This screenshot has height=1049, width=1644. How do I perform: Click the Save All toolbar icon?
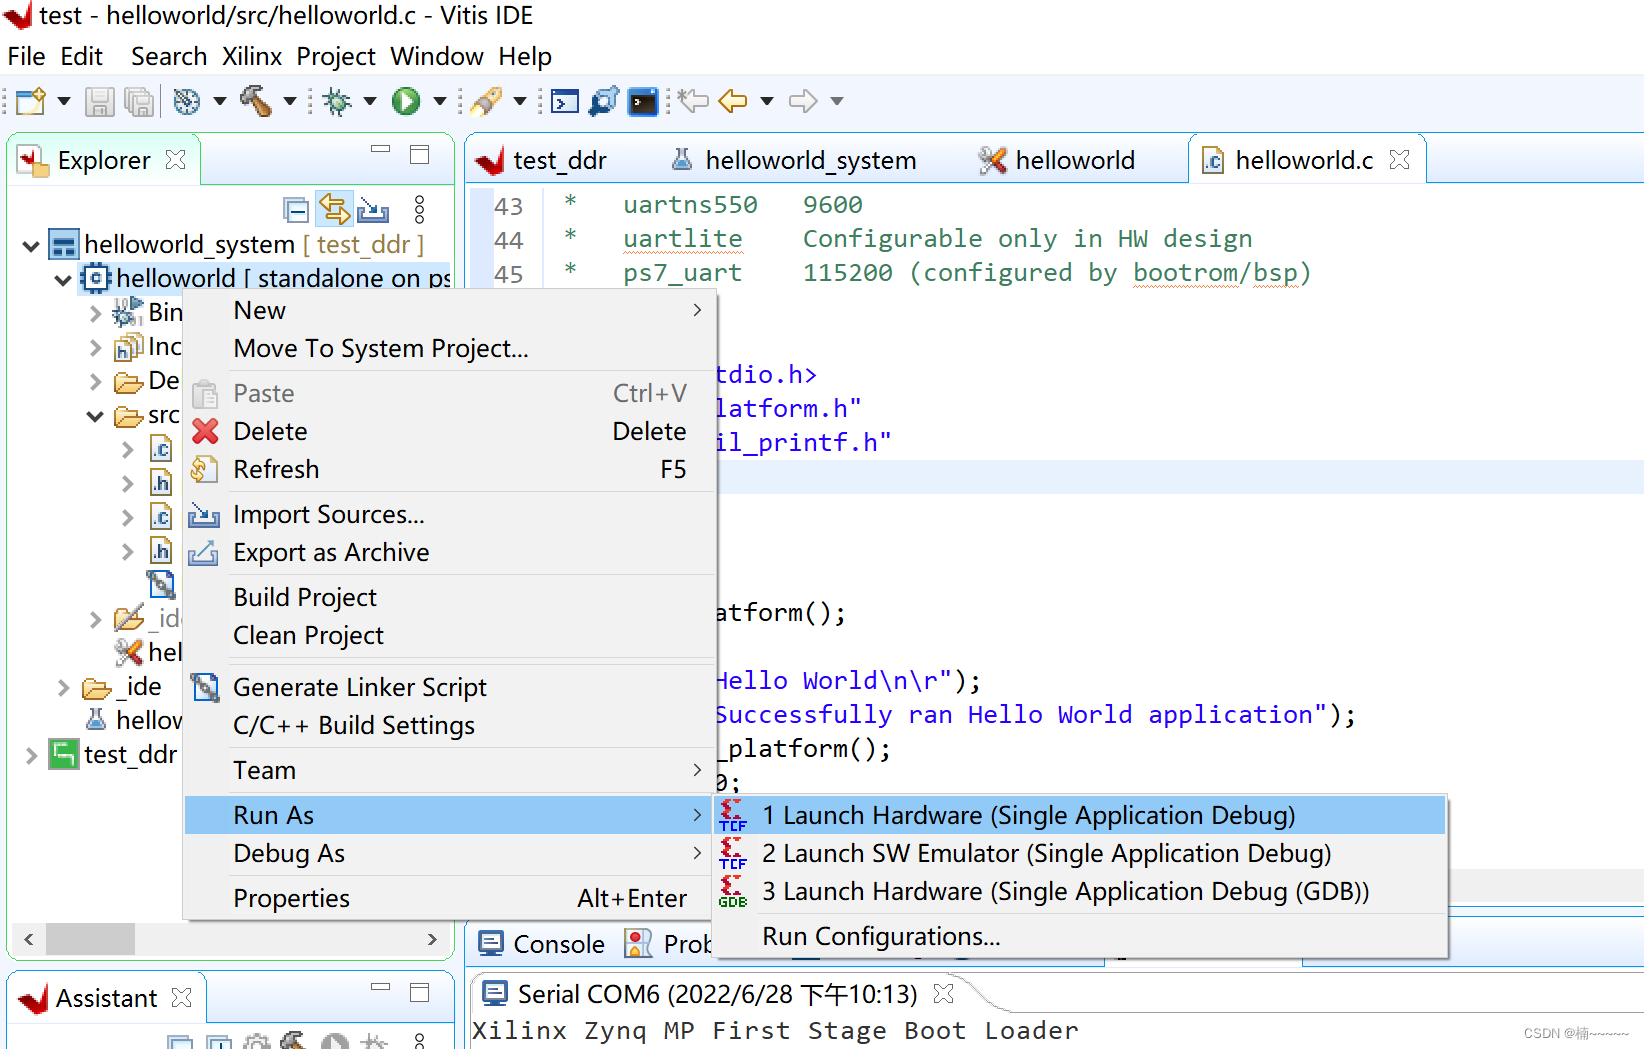(x=139, y=101)
